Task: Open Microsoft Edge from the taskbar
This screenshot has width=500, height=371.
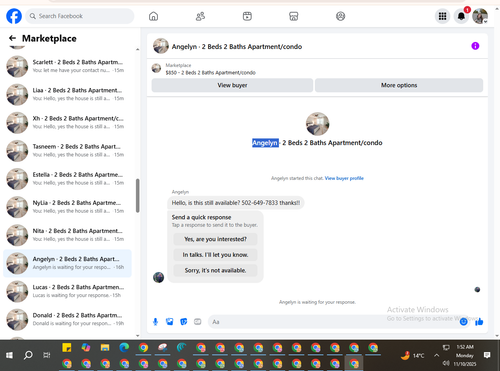Action: coord(124,348)
